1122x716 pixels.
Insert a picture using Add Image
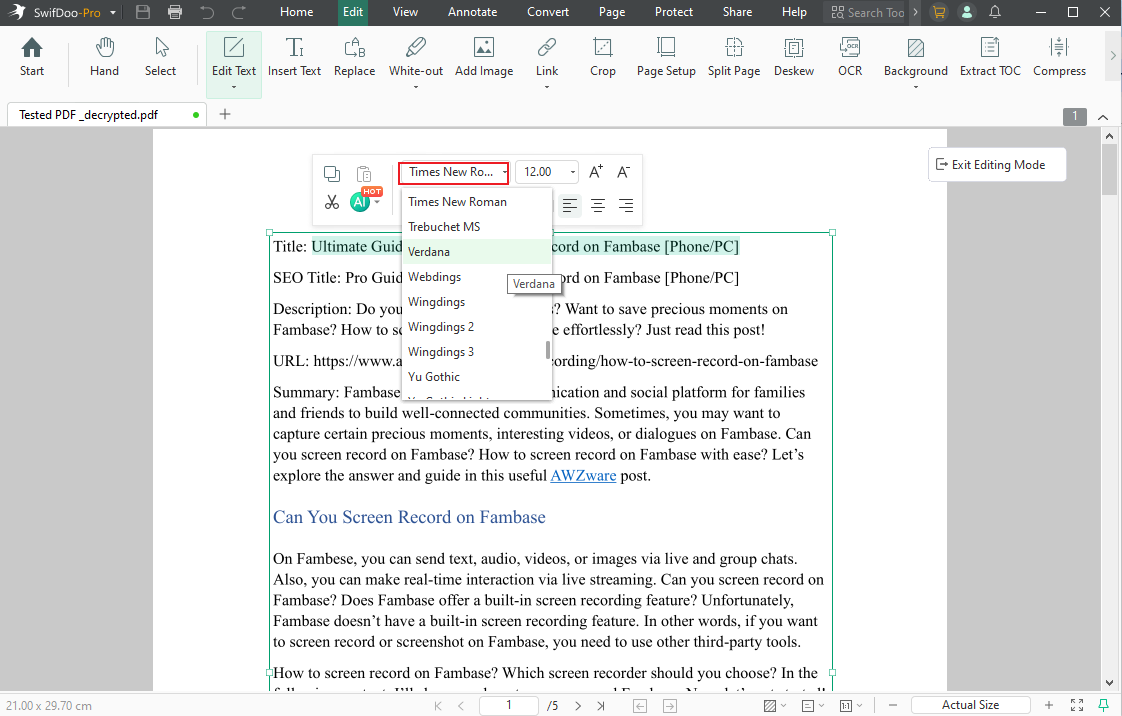tap(483, 57)
